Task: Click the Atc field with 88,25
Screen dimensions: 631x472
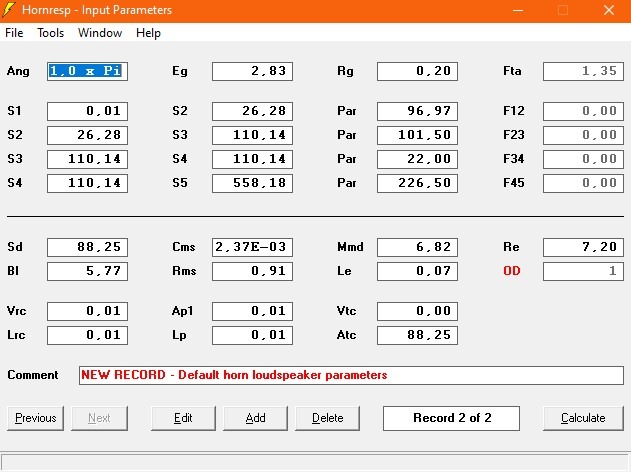Action: click(417, 335)
